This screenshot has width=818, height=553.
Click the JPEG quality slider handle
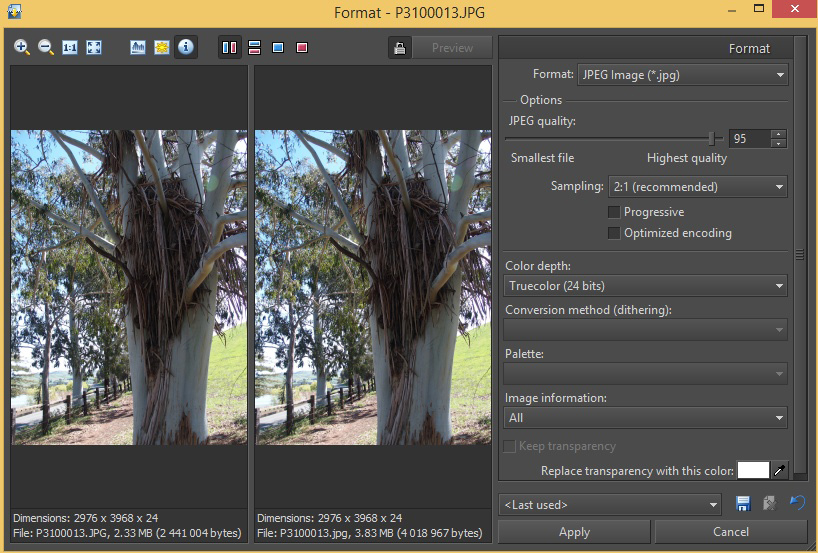click(x=712, y=138)
